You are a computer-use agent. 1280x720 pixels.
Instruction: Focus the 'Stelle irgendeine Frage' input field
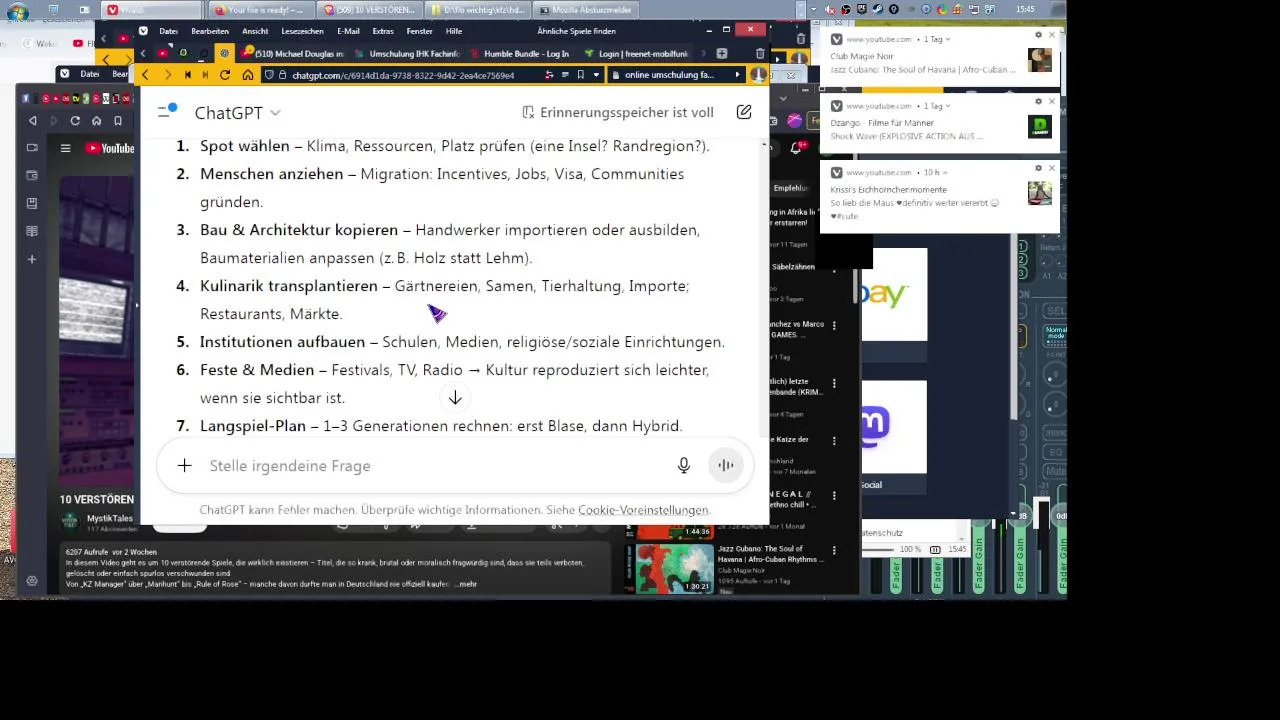coord(435,466)
